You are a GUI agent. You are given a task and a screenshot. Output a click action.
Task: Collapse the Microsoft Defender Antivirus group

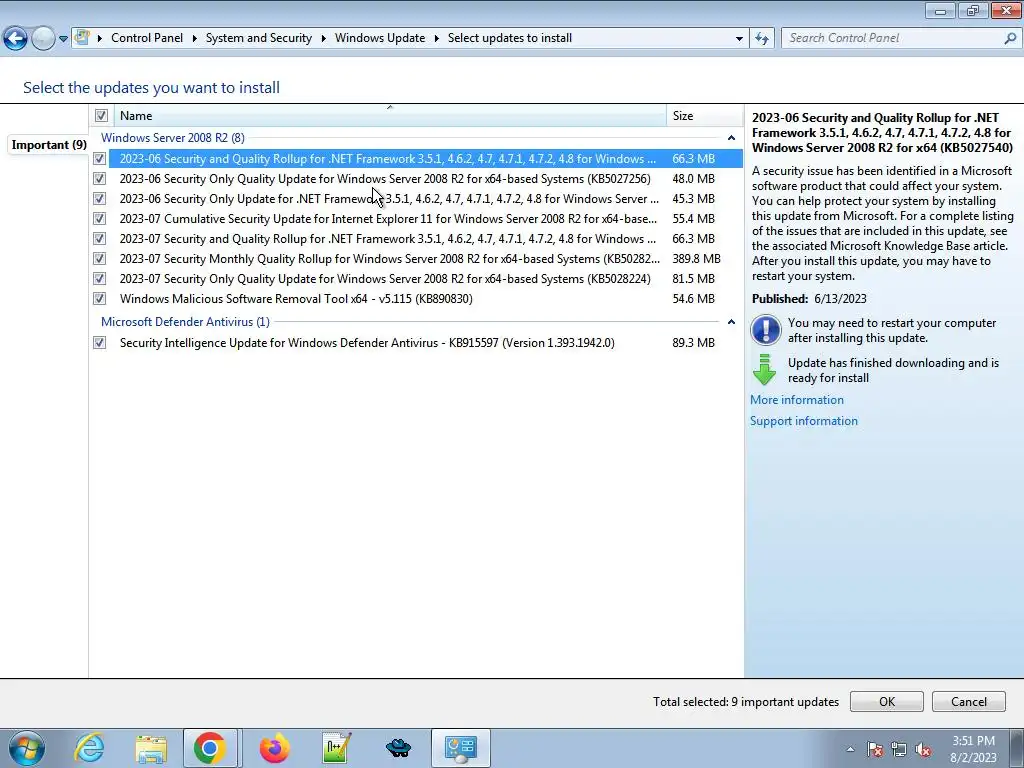tap(731, 322)
